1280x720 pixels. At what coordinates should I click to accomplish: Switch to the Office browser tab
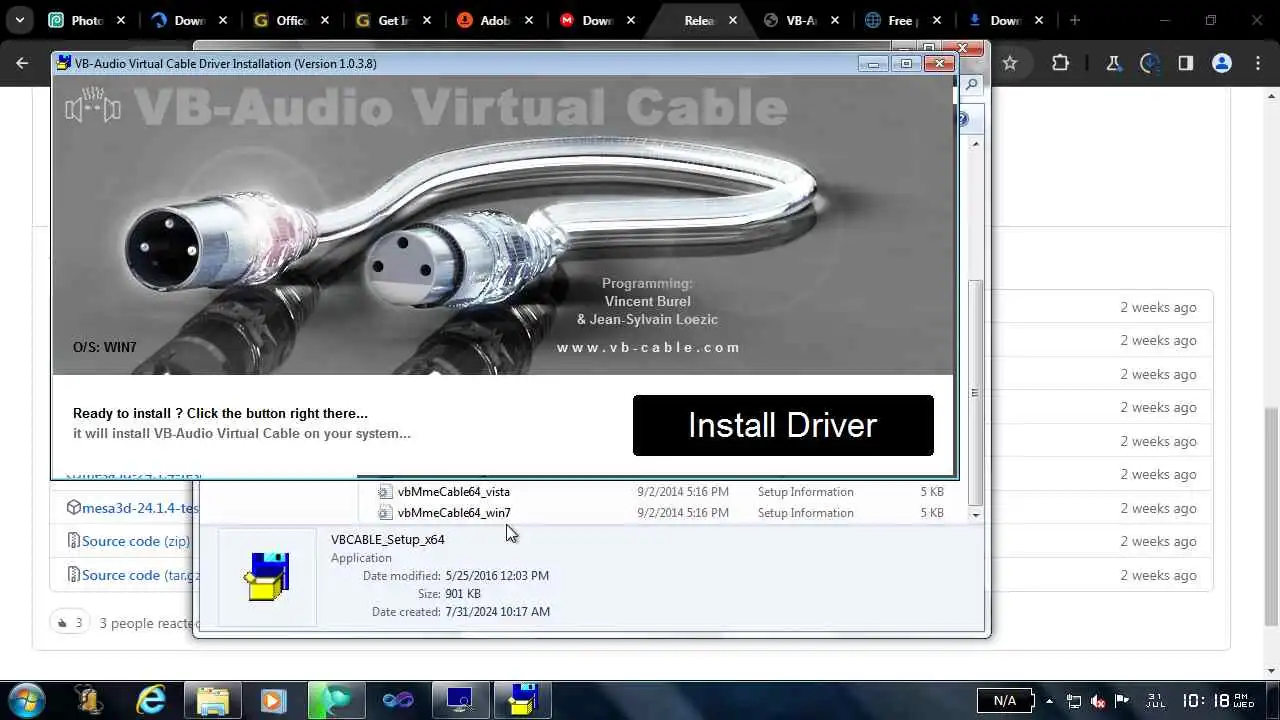(x=291, y=20)
